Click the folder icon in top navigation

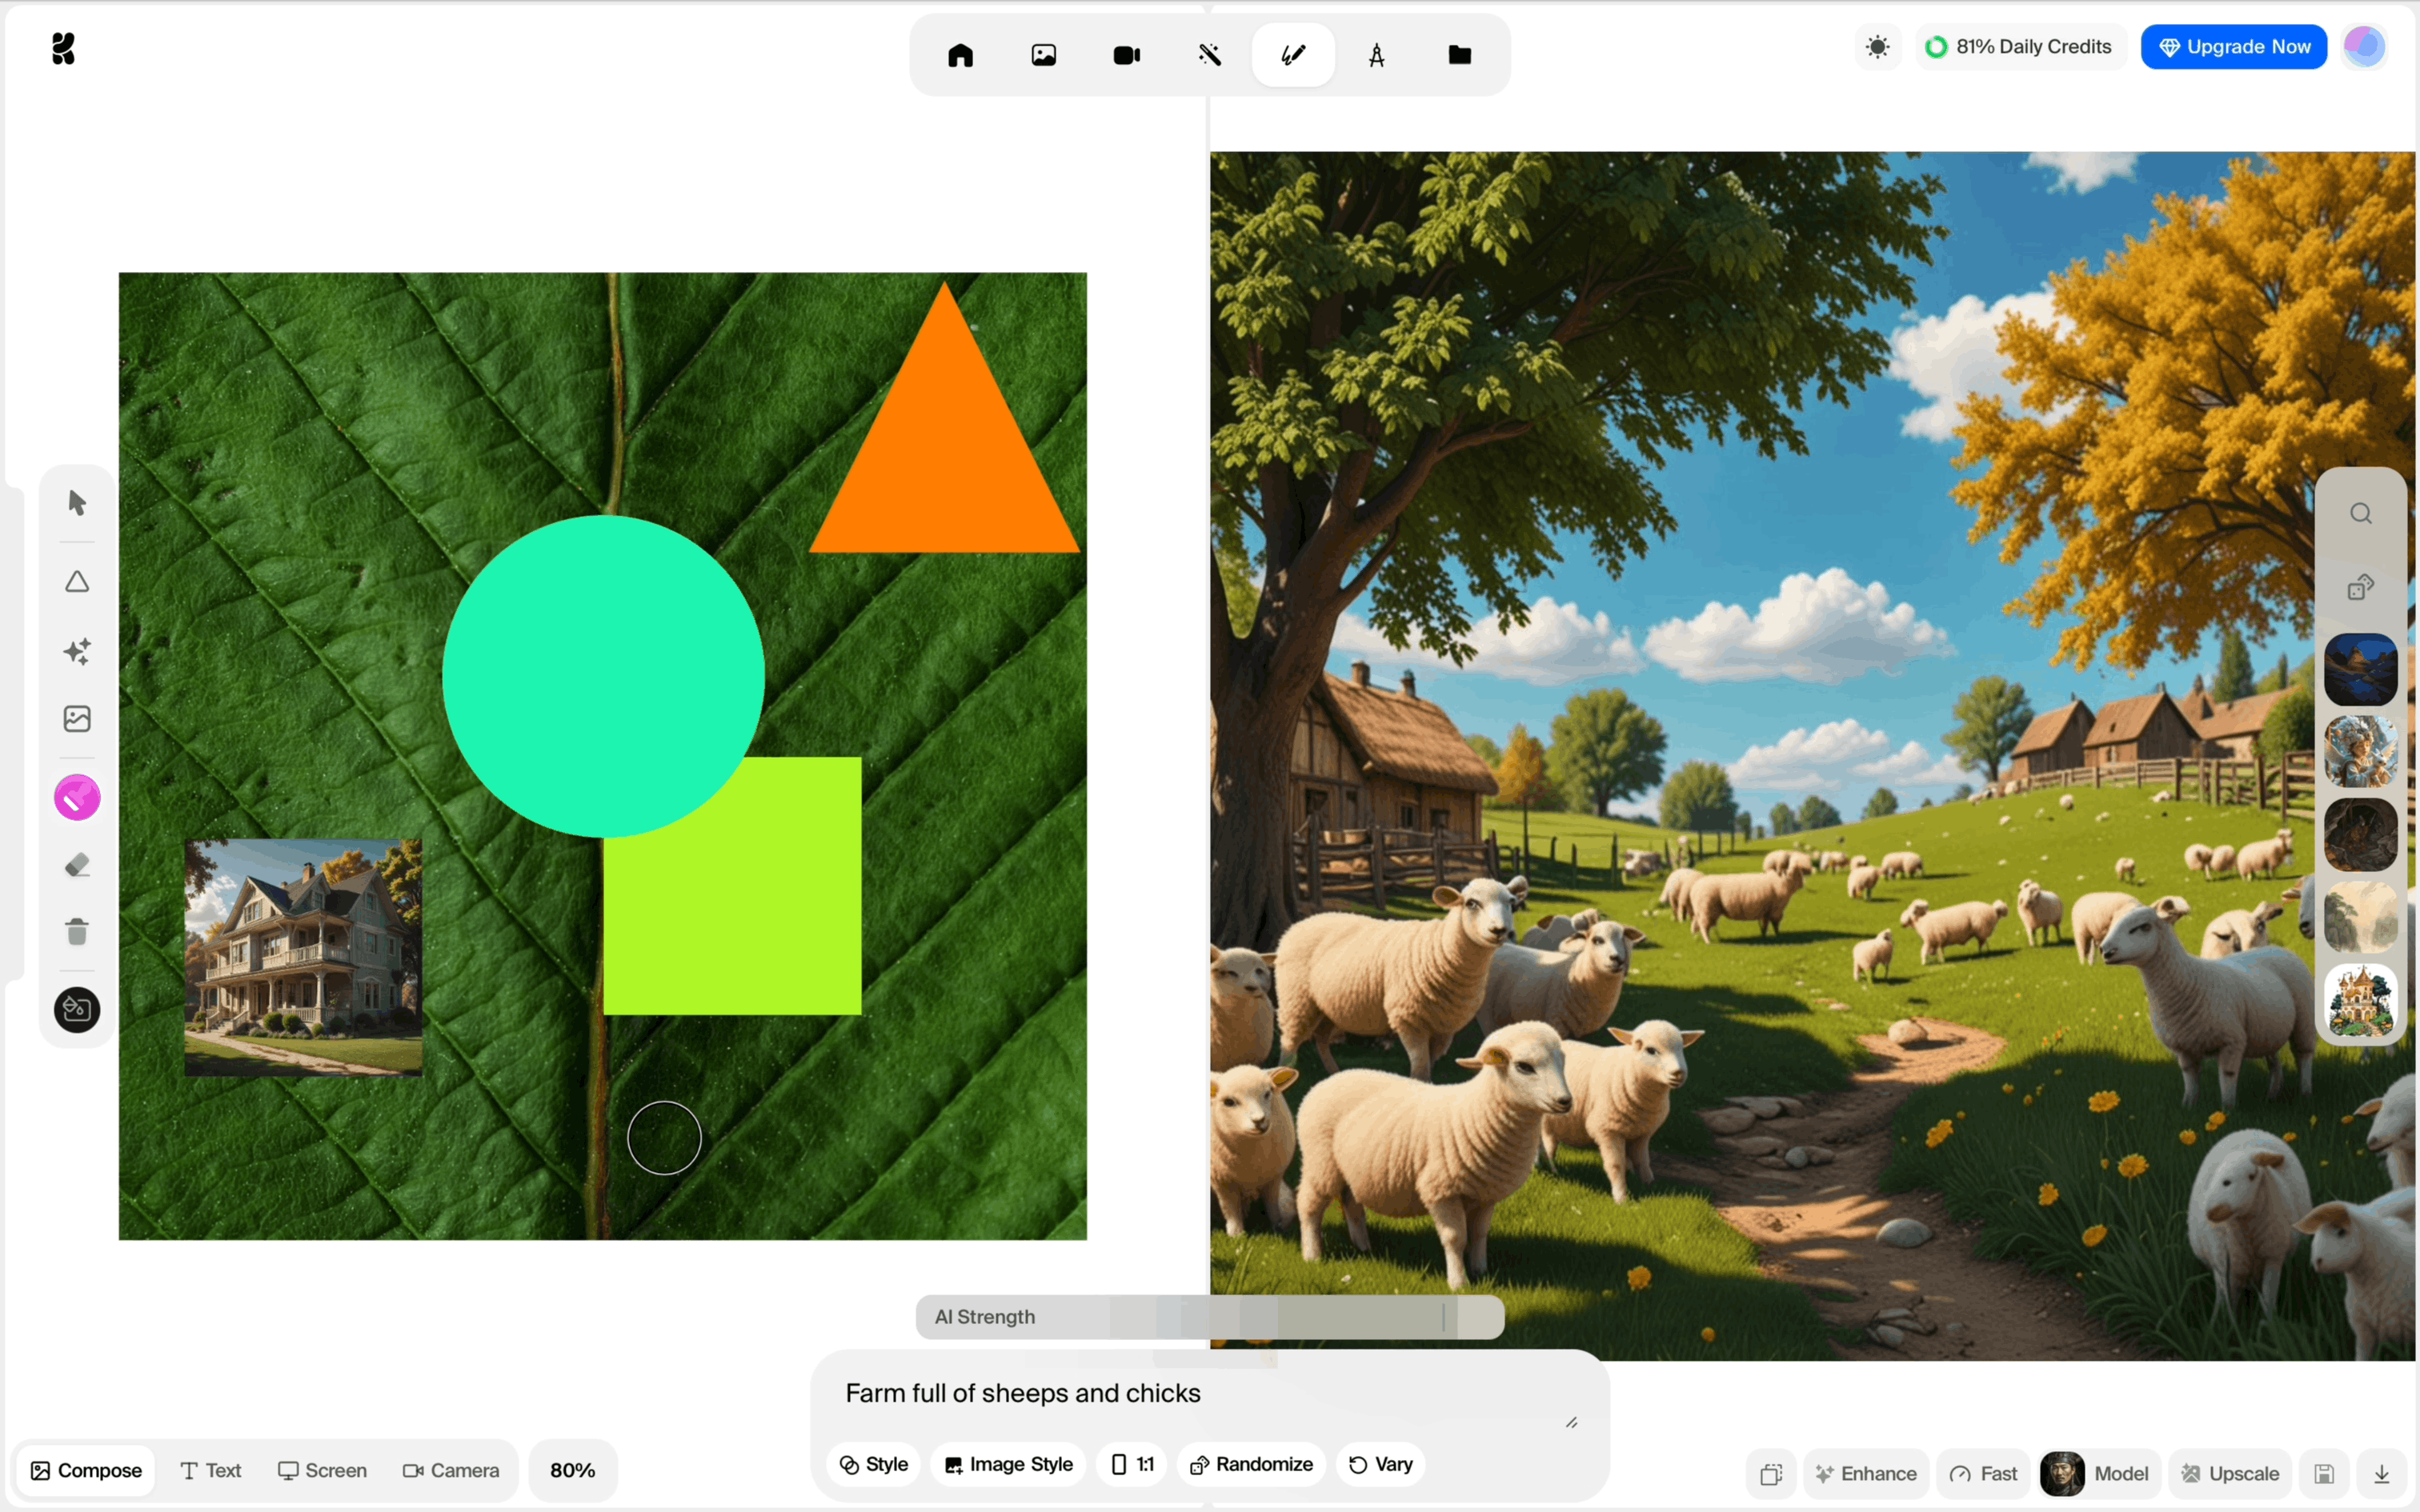tap(1459, 55)
